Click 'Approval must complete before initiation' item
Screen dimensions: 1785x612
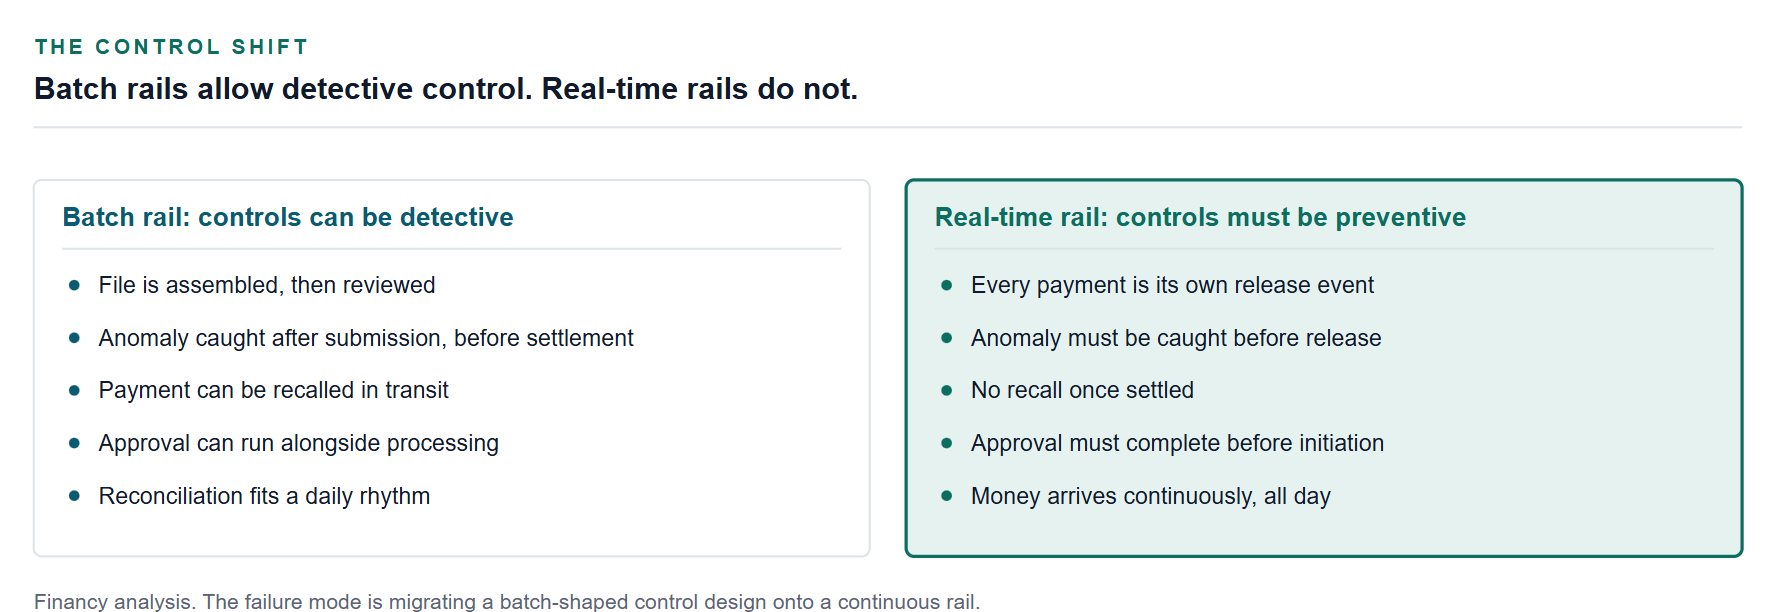1177,443
